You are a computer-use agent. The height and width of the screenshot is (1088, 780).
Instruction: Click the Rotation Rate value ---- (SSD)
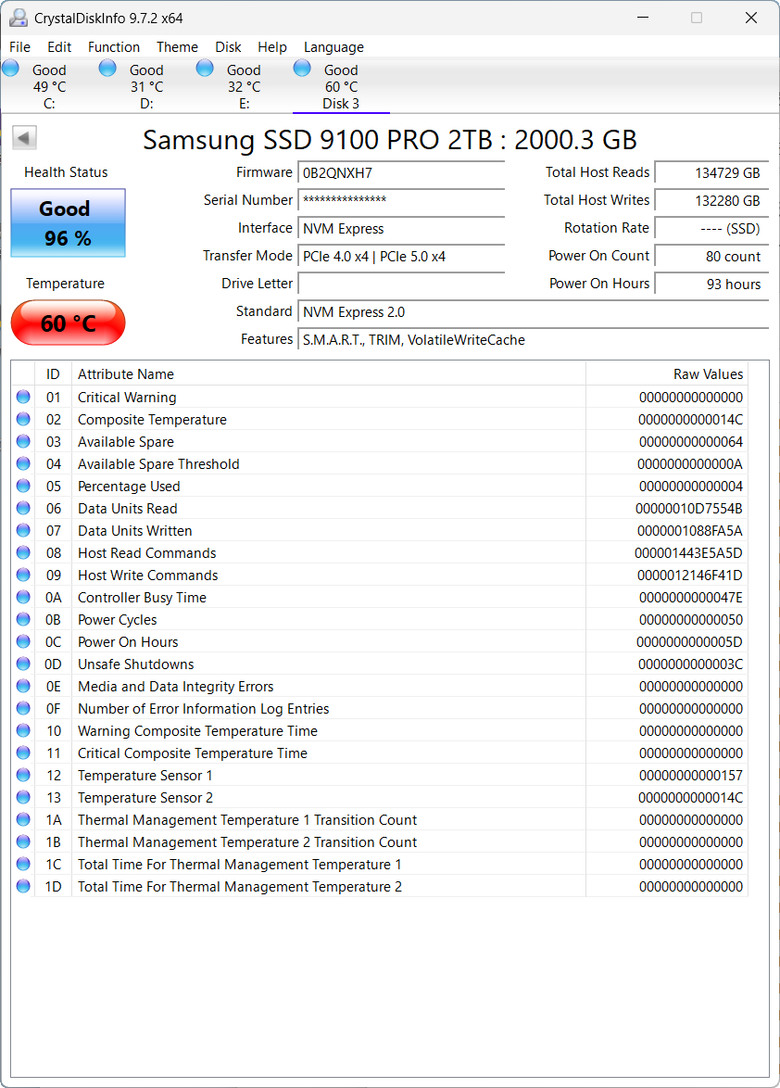click(x=712, y=228)
